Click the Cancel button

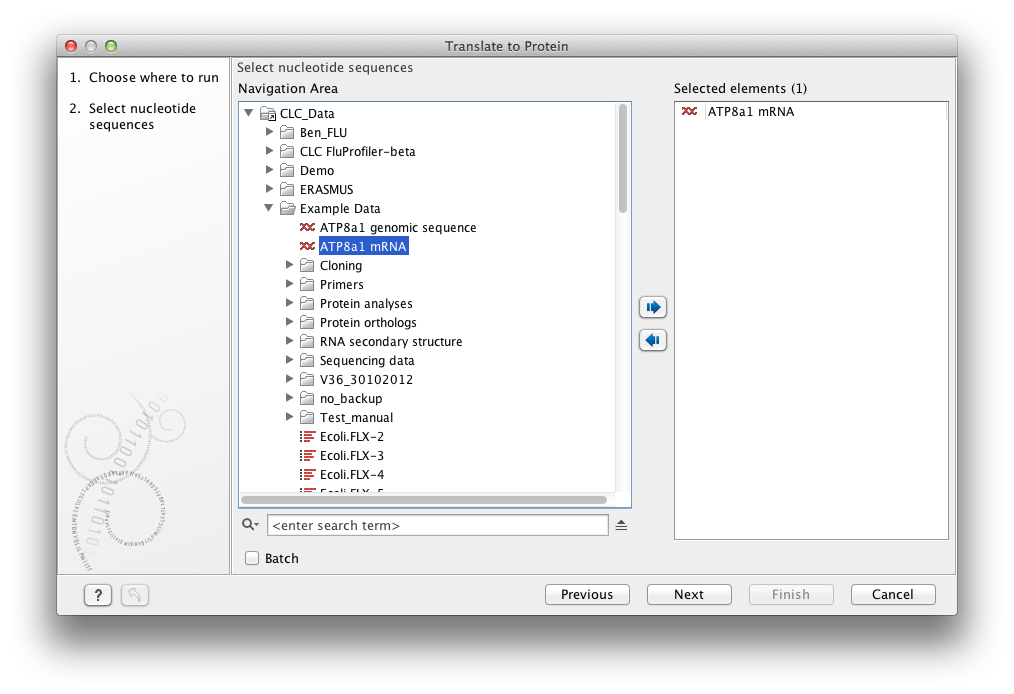click(892, 594)
